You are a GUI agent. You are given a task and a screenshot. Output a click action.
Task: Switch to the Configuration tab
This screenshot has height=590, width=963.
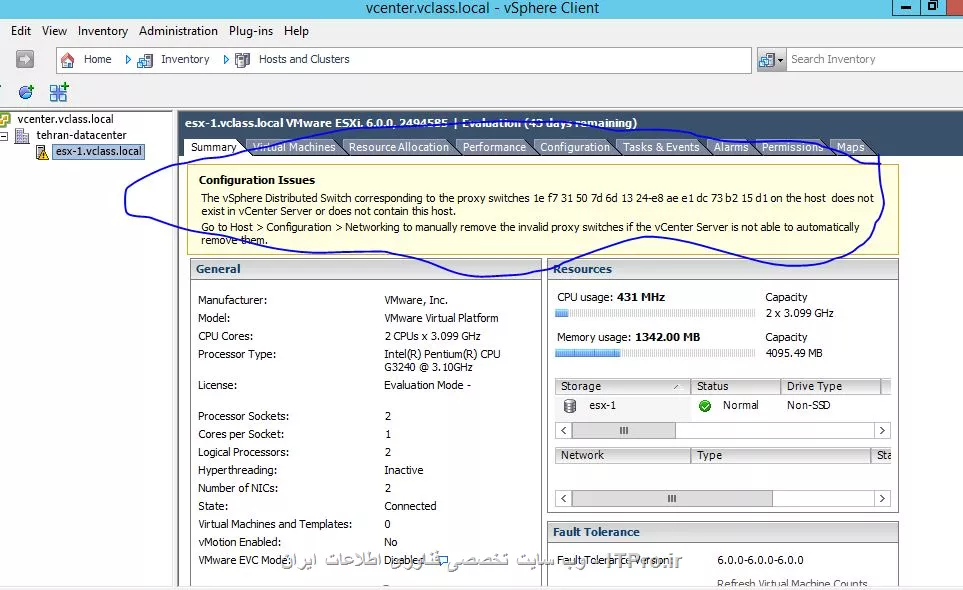coord(575,147)
